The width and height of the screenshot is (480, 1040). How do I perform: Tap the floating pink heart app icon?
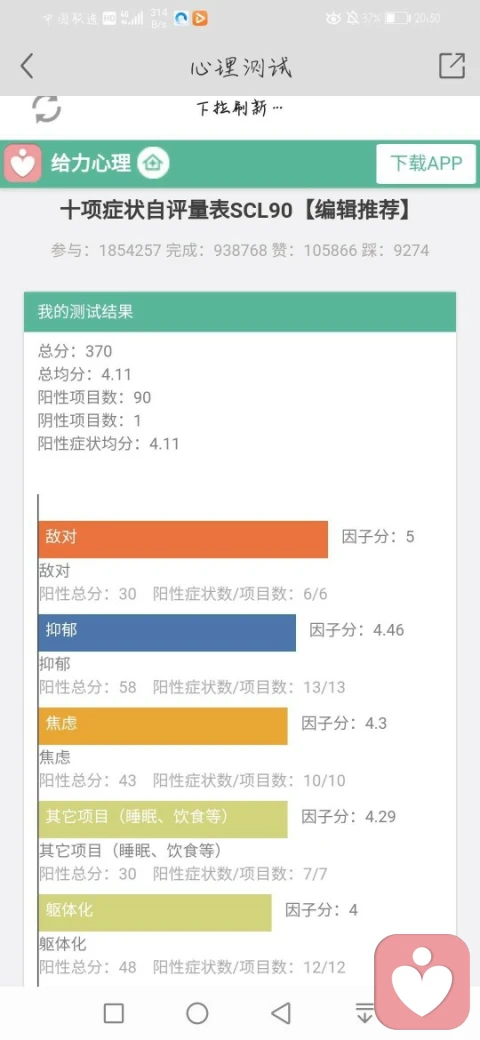(422, 981)
